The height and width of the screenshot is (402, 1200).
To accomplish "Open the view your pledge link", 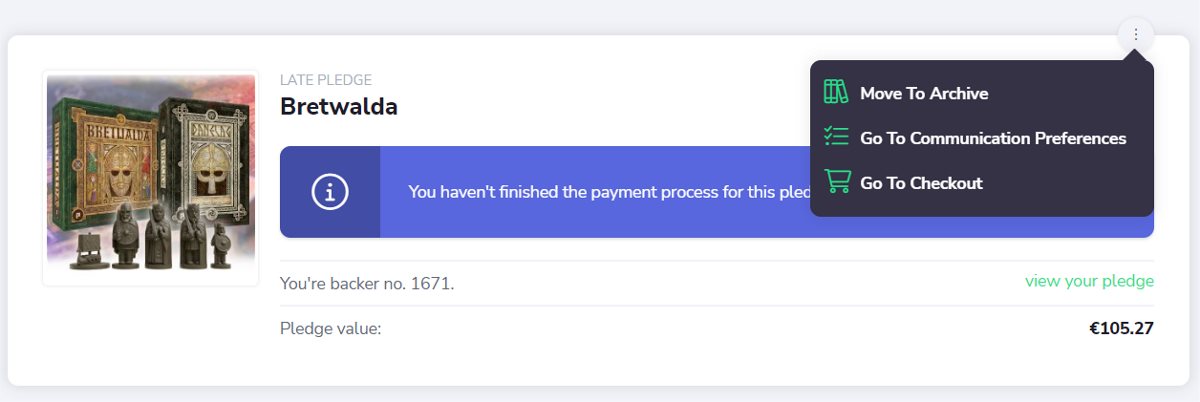I will pos(1089,281).
